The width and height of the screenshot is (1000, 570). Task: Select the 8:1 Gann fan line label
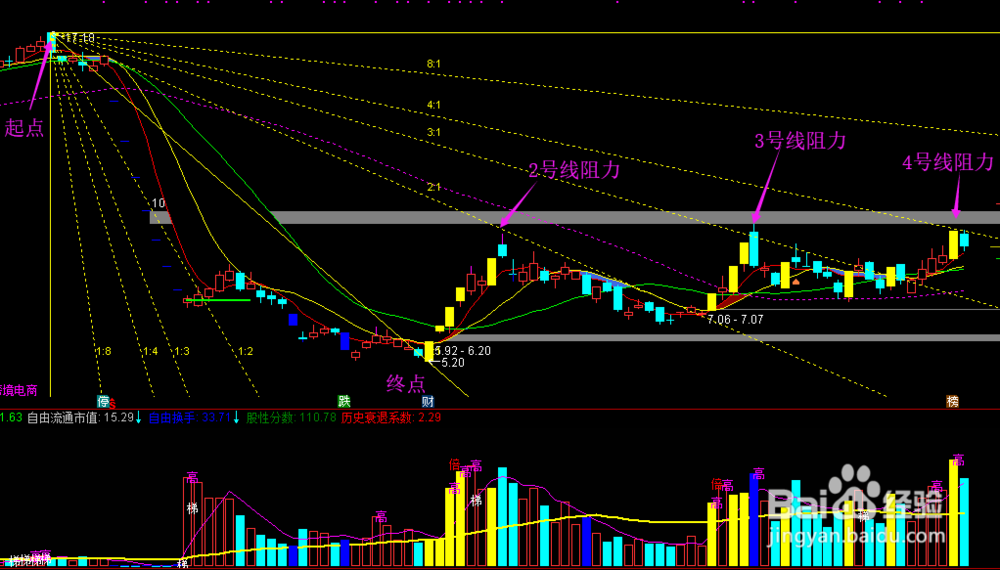click(x=434, y=64)
